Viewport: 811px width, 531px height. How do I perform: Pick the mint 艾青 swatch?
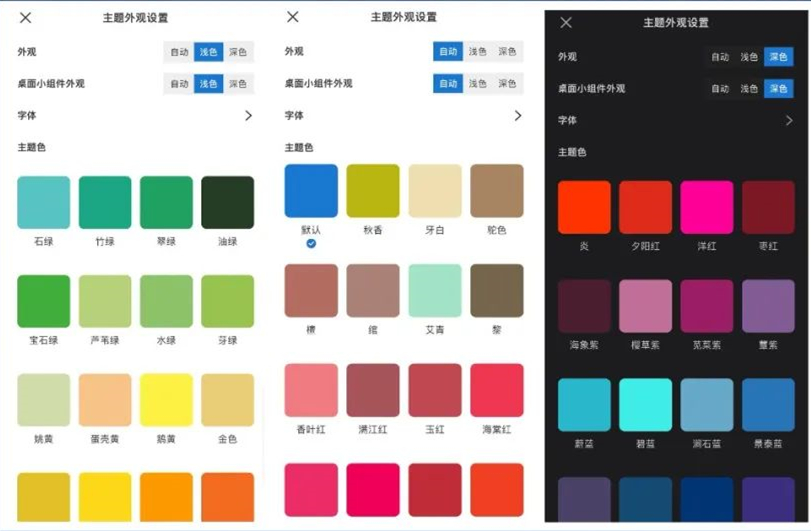click(x=435, y=291)
